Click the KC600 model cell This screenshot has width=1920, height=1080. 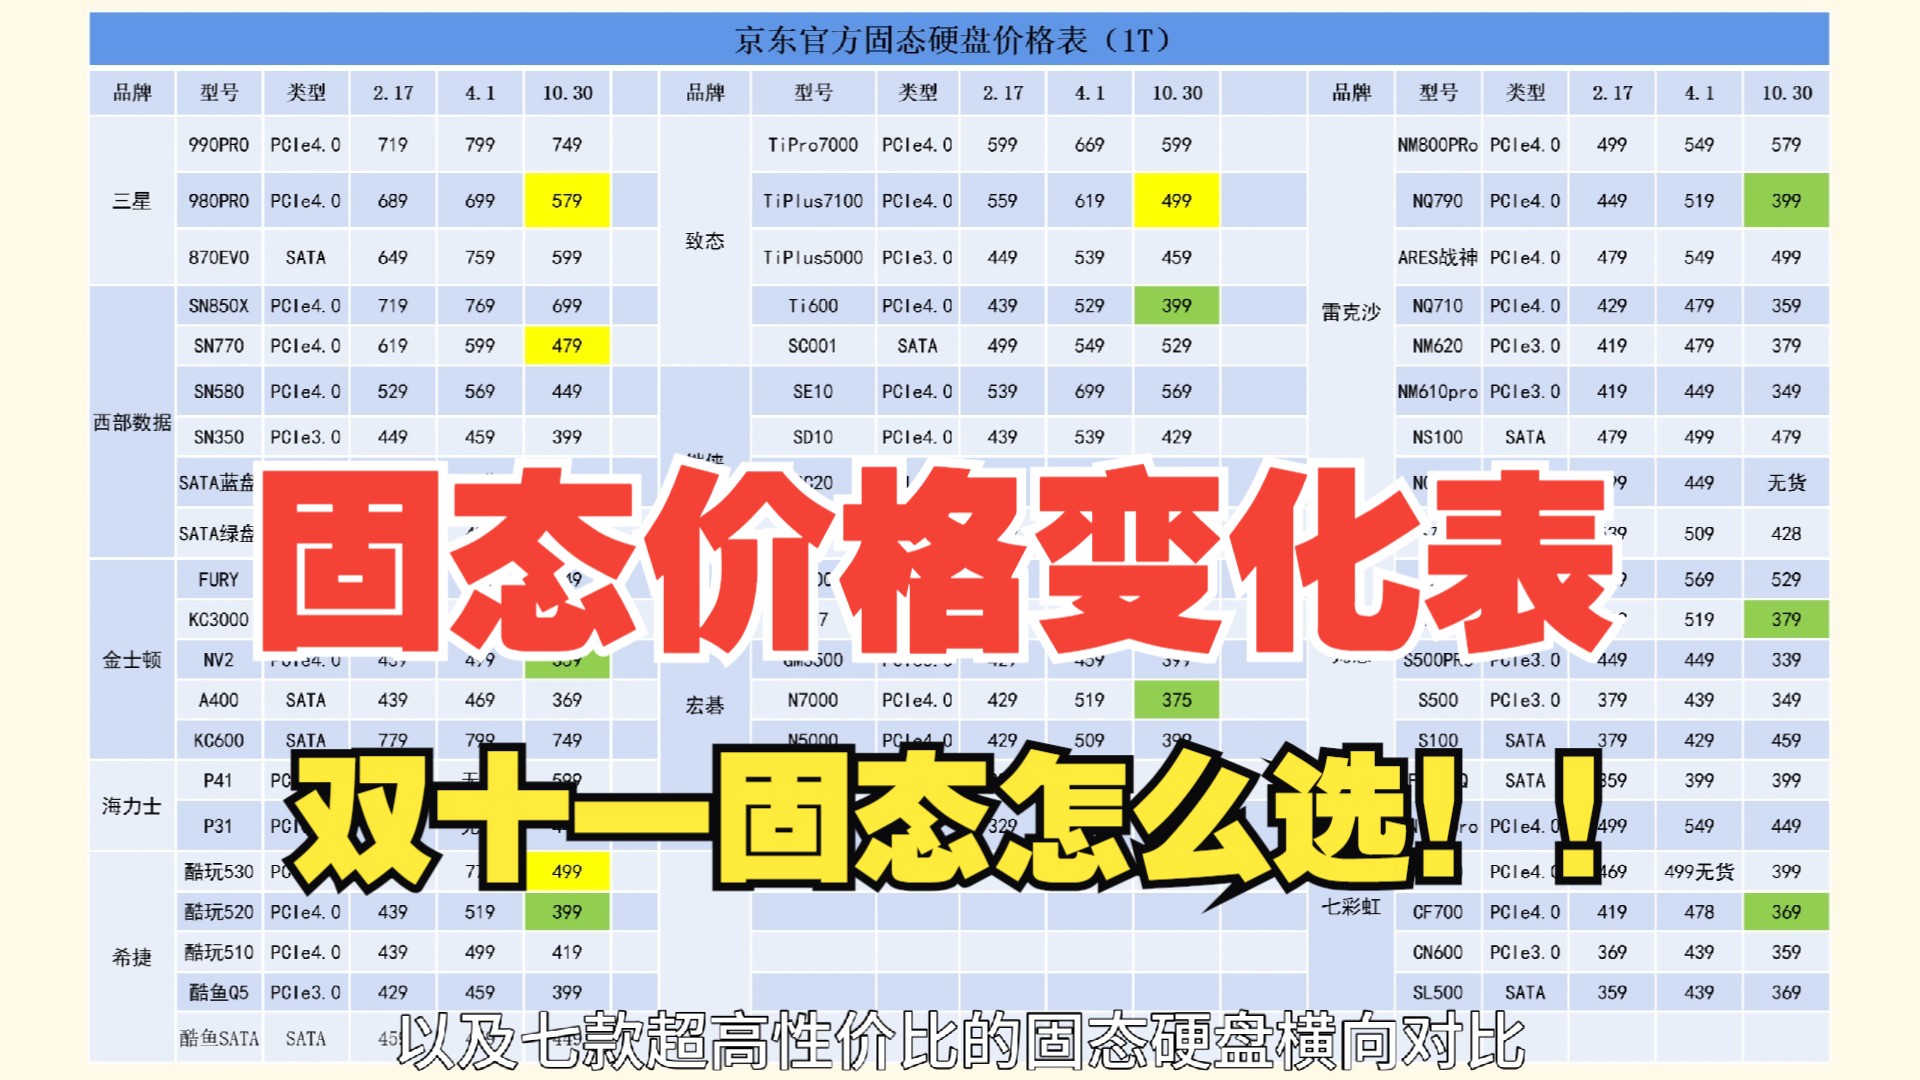click(219, 741)
